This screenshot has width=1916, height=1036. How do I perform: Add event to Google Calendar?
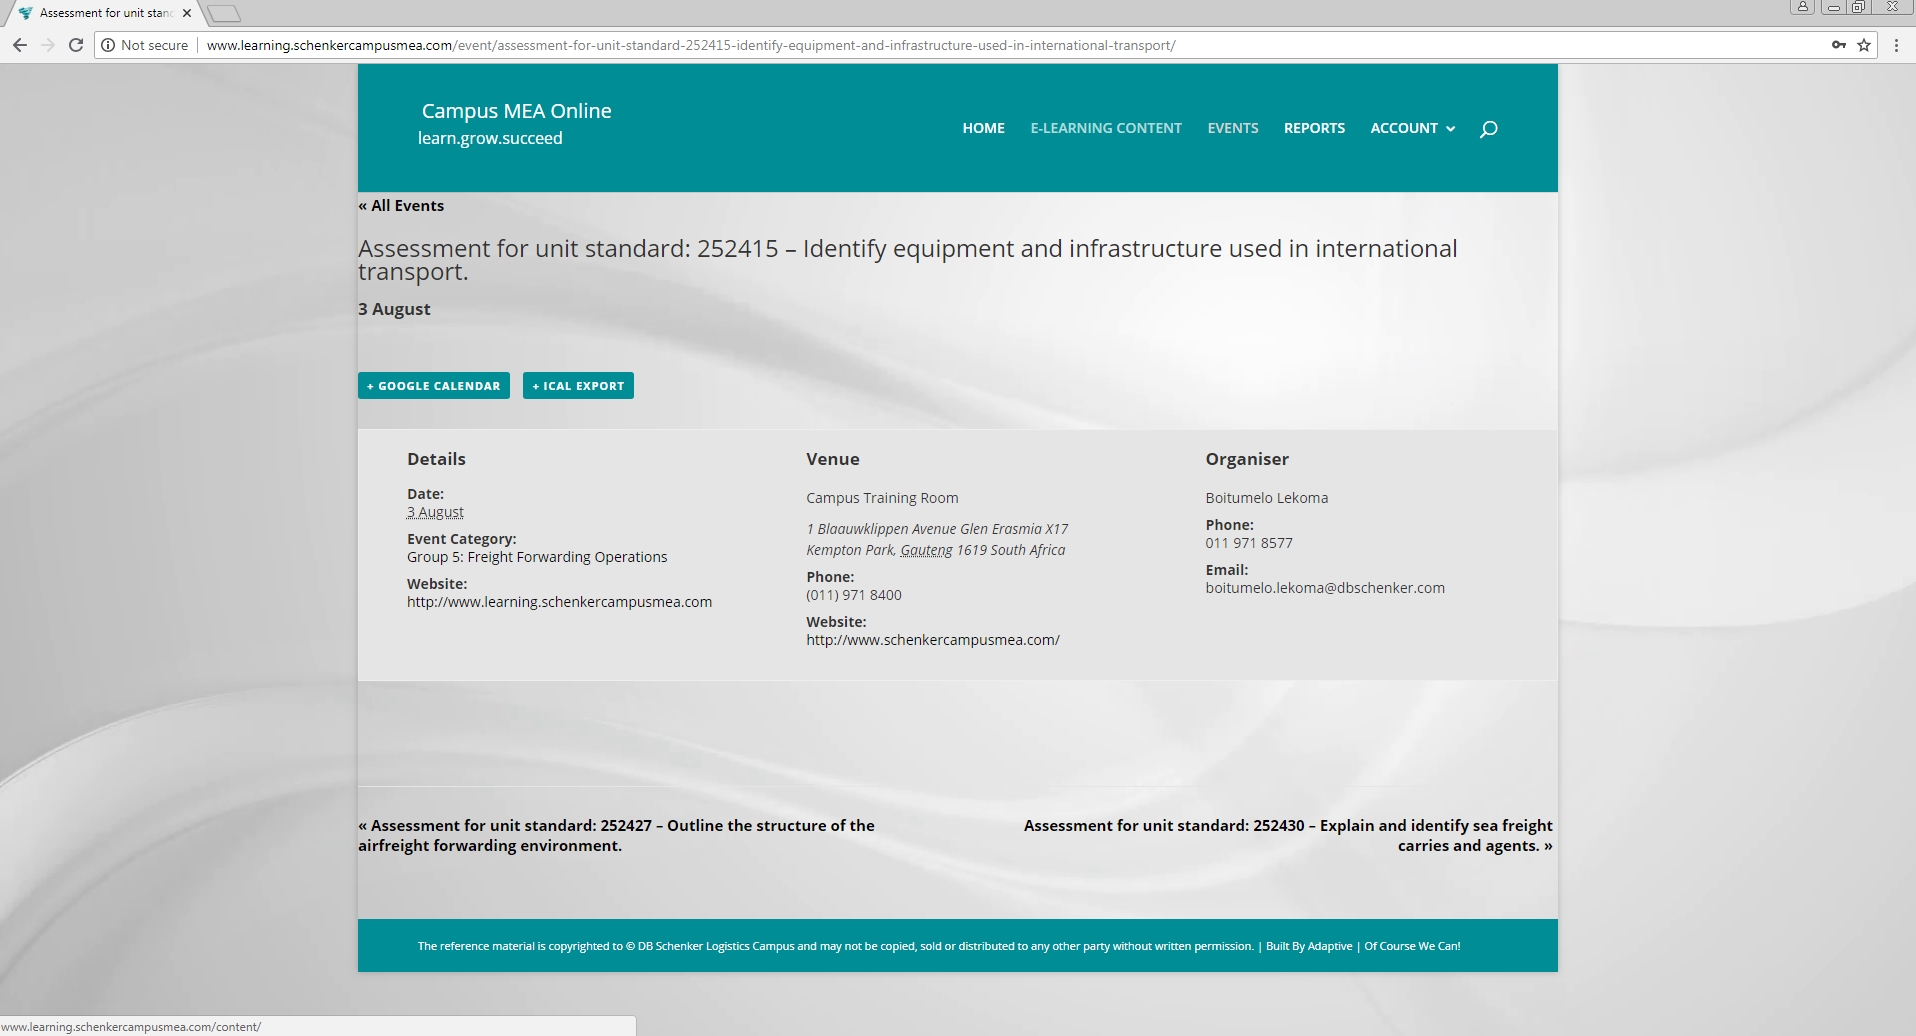coord(434,386)
